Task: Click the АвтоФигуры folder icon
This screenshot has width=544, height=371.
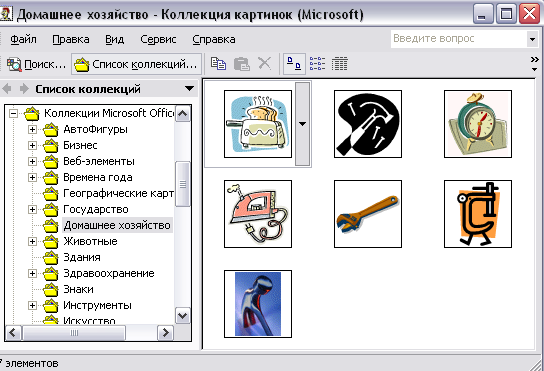Action: [51, 129]
